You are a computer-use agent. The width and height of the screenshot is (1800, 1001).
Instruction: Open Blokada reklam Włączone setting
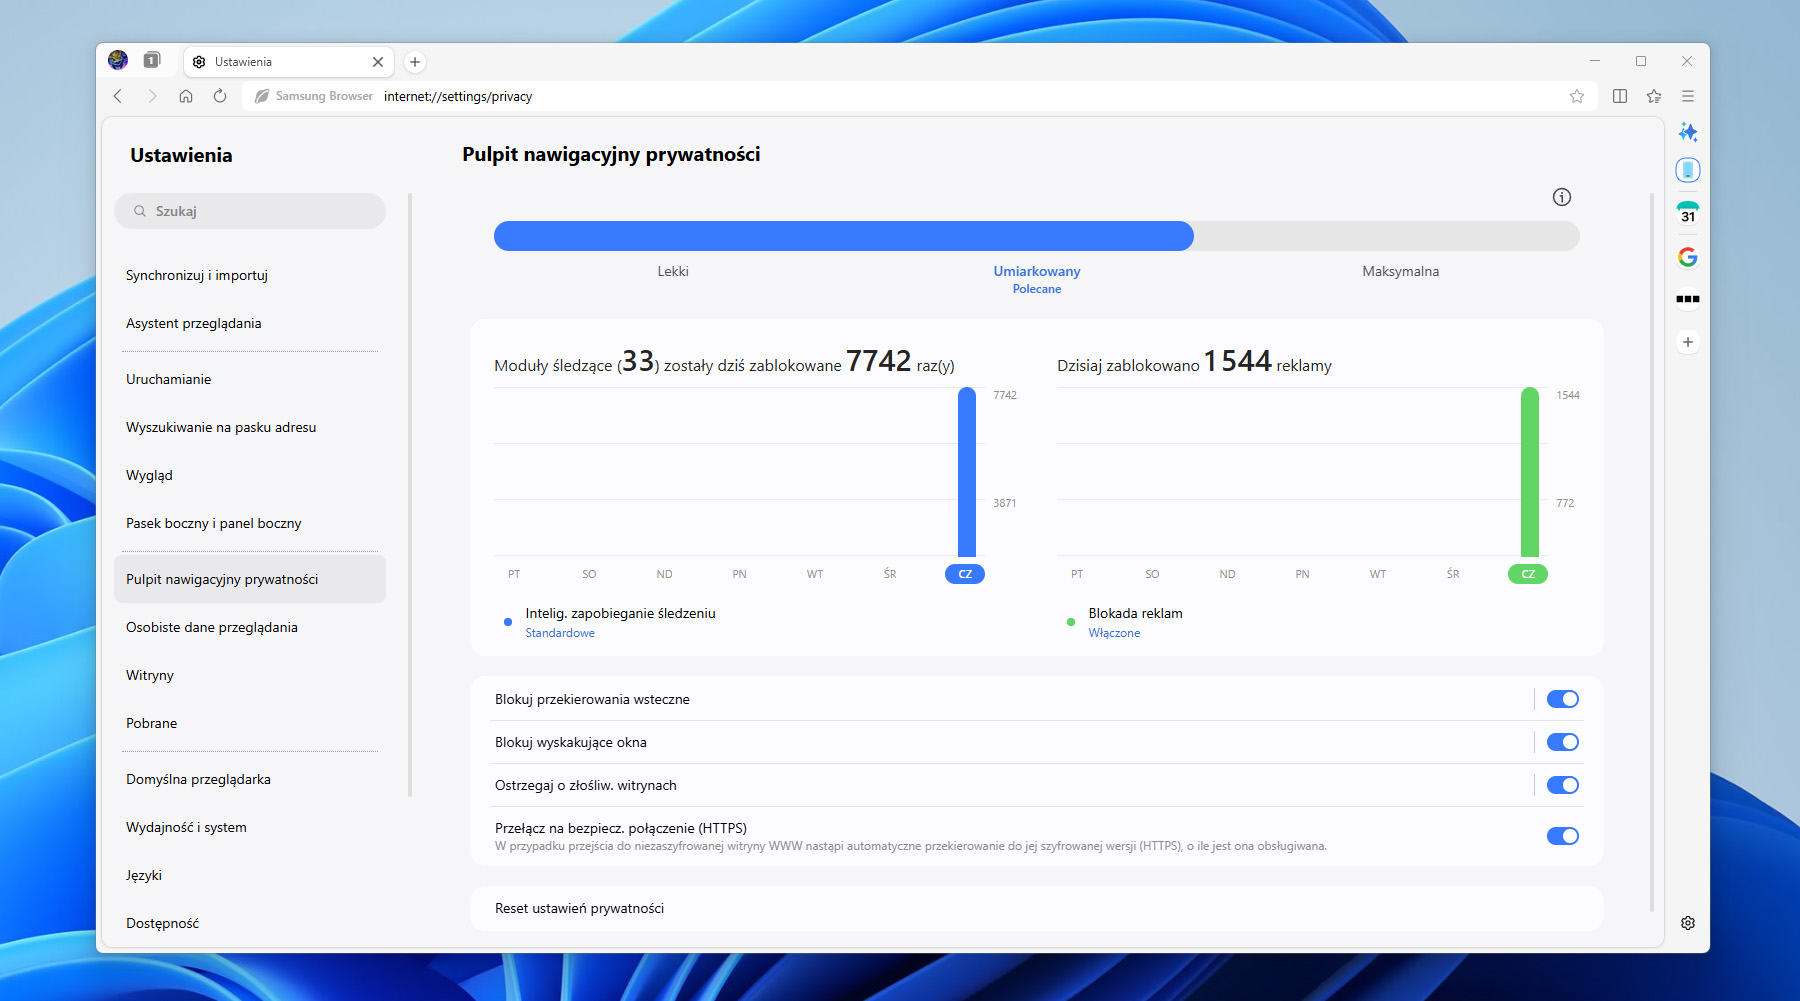(x=1135, y=622)
